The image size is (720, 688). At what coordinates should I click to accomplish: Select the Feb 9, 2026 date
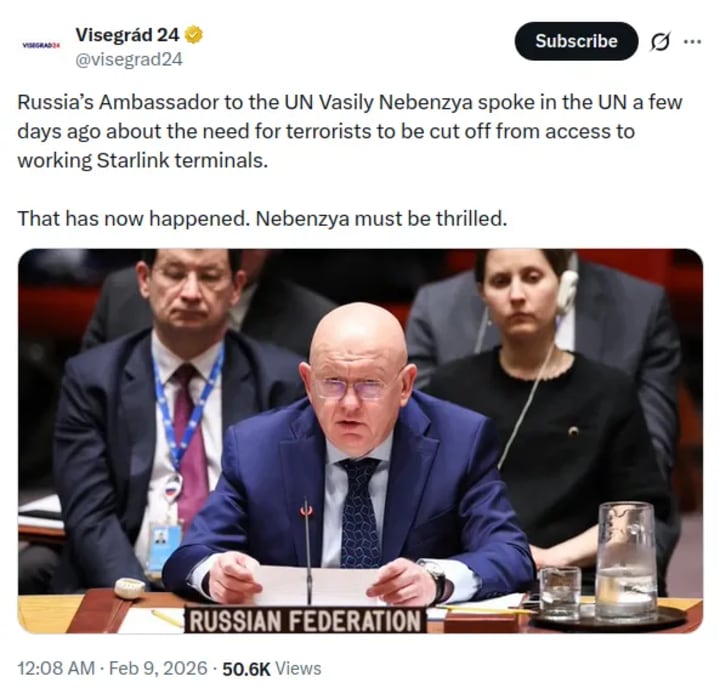pyautogui.click(x=158, y=668)
